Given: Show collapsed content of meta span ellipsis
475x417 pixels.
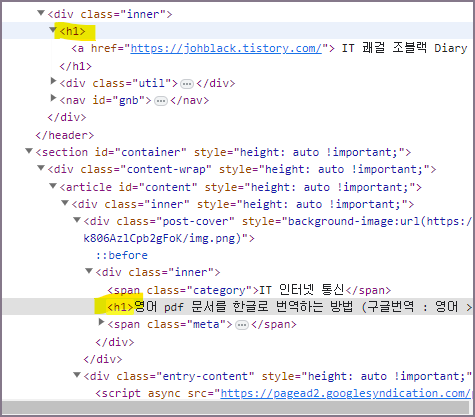Looking at the screenshot, I should pyautogui.click(x=242, y=325).
